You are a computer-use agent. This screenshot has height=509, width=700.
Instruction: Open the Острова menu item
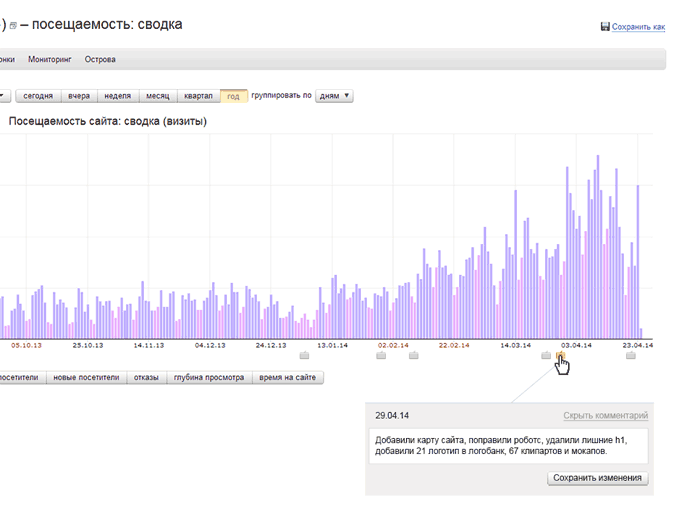[x=100, y=60]
